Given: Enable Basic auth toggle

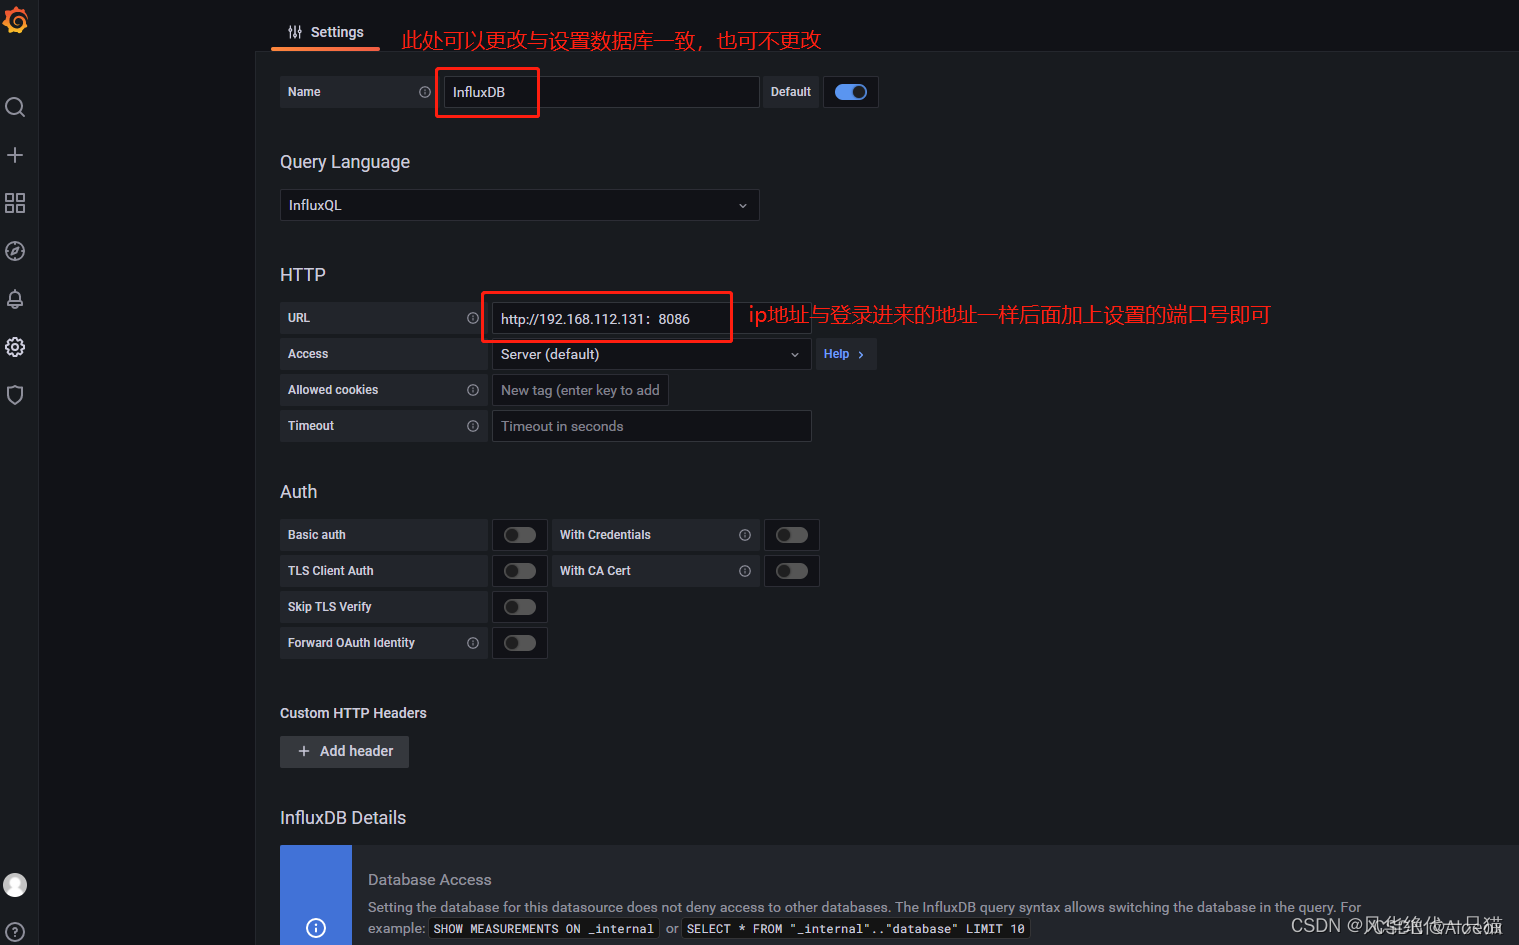Looking at the screenshot, I should pyautogui.click(x=520, y=535).
